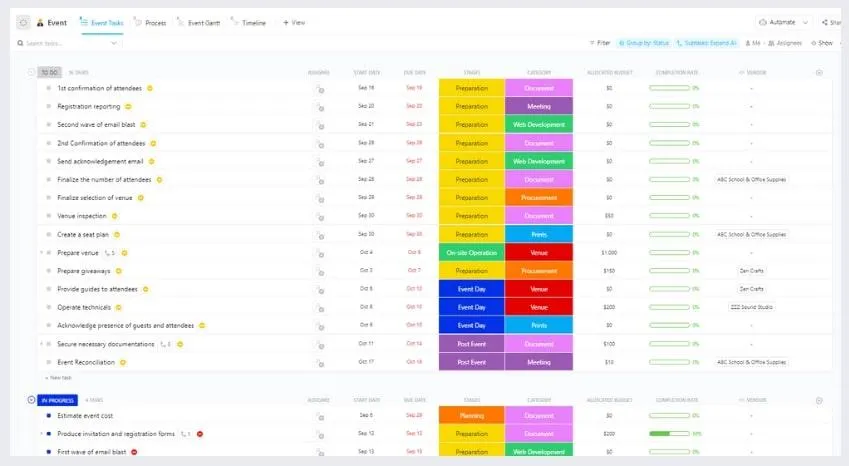Screen dimensions: 849x466
Task: Click yellow priority flag beside Venue inspection
Action: (x=114, y=216)
